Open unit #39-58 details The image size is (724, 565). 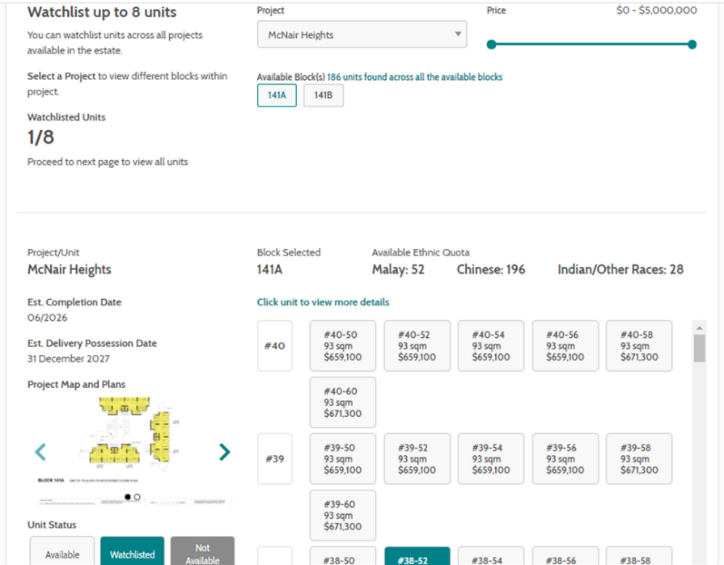pos(639,459)
